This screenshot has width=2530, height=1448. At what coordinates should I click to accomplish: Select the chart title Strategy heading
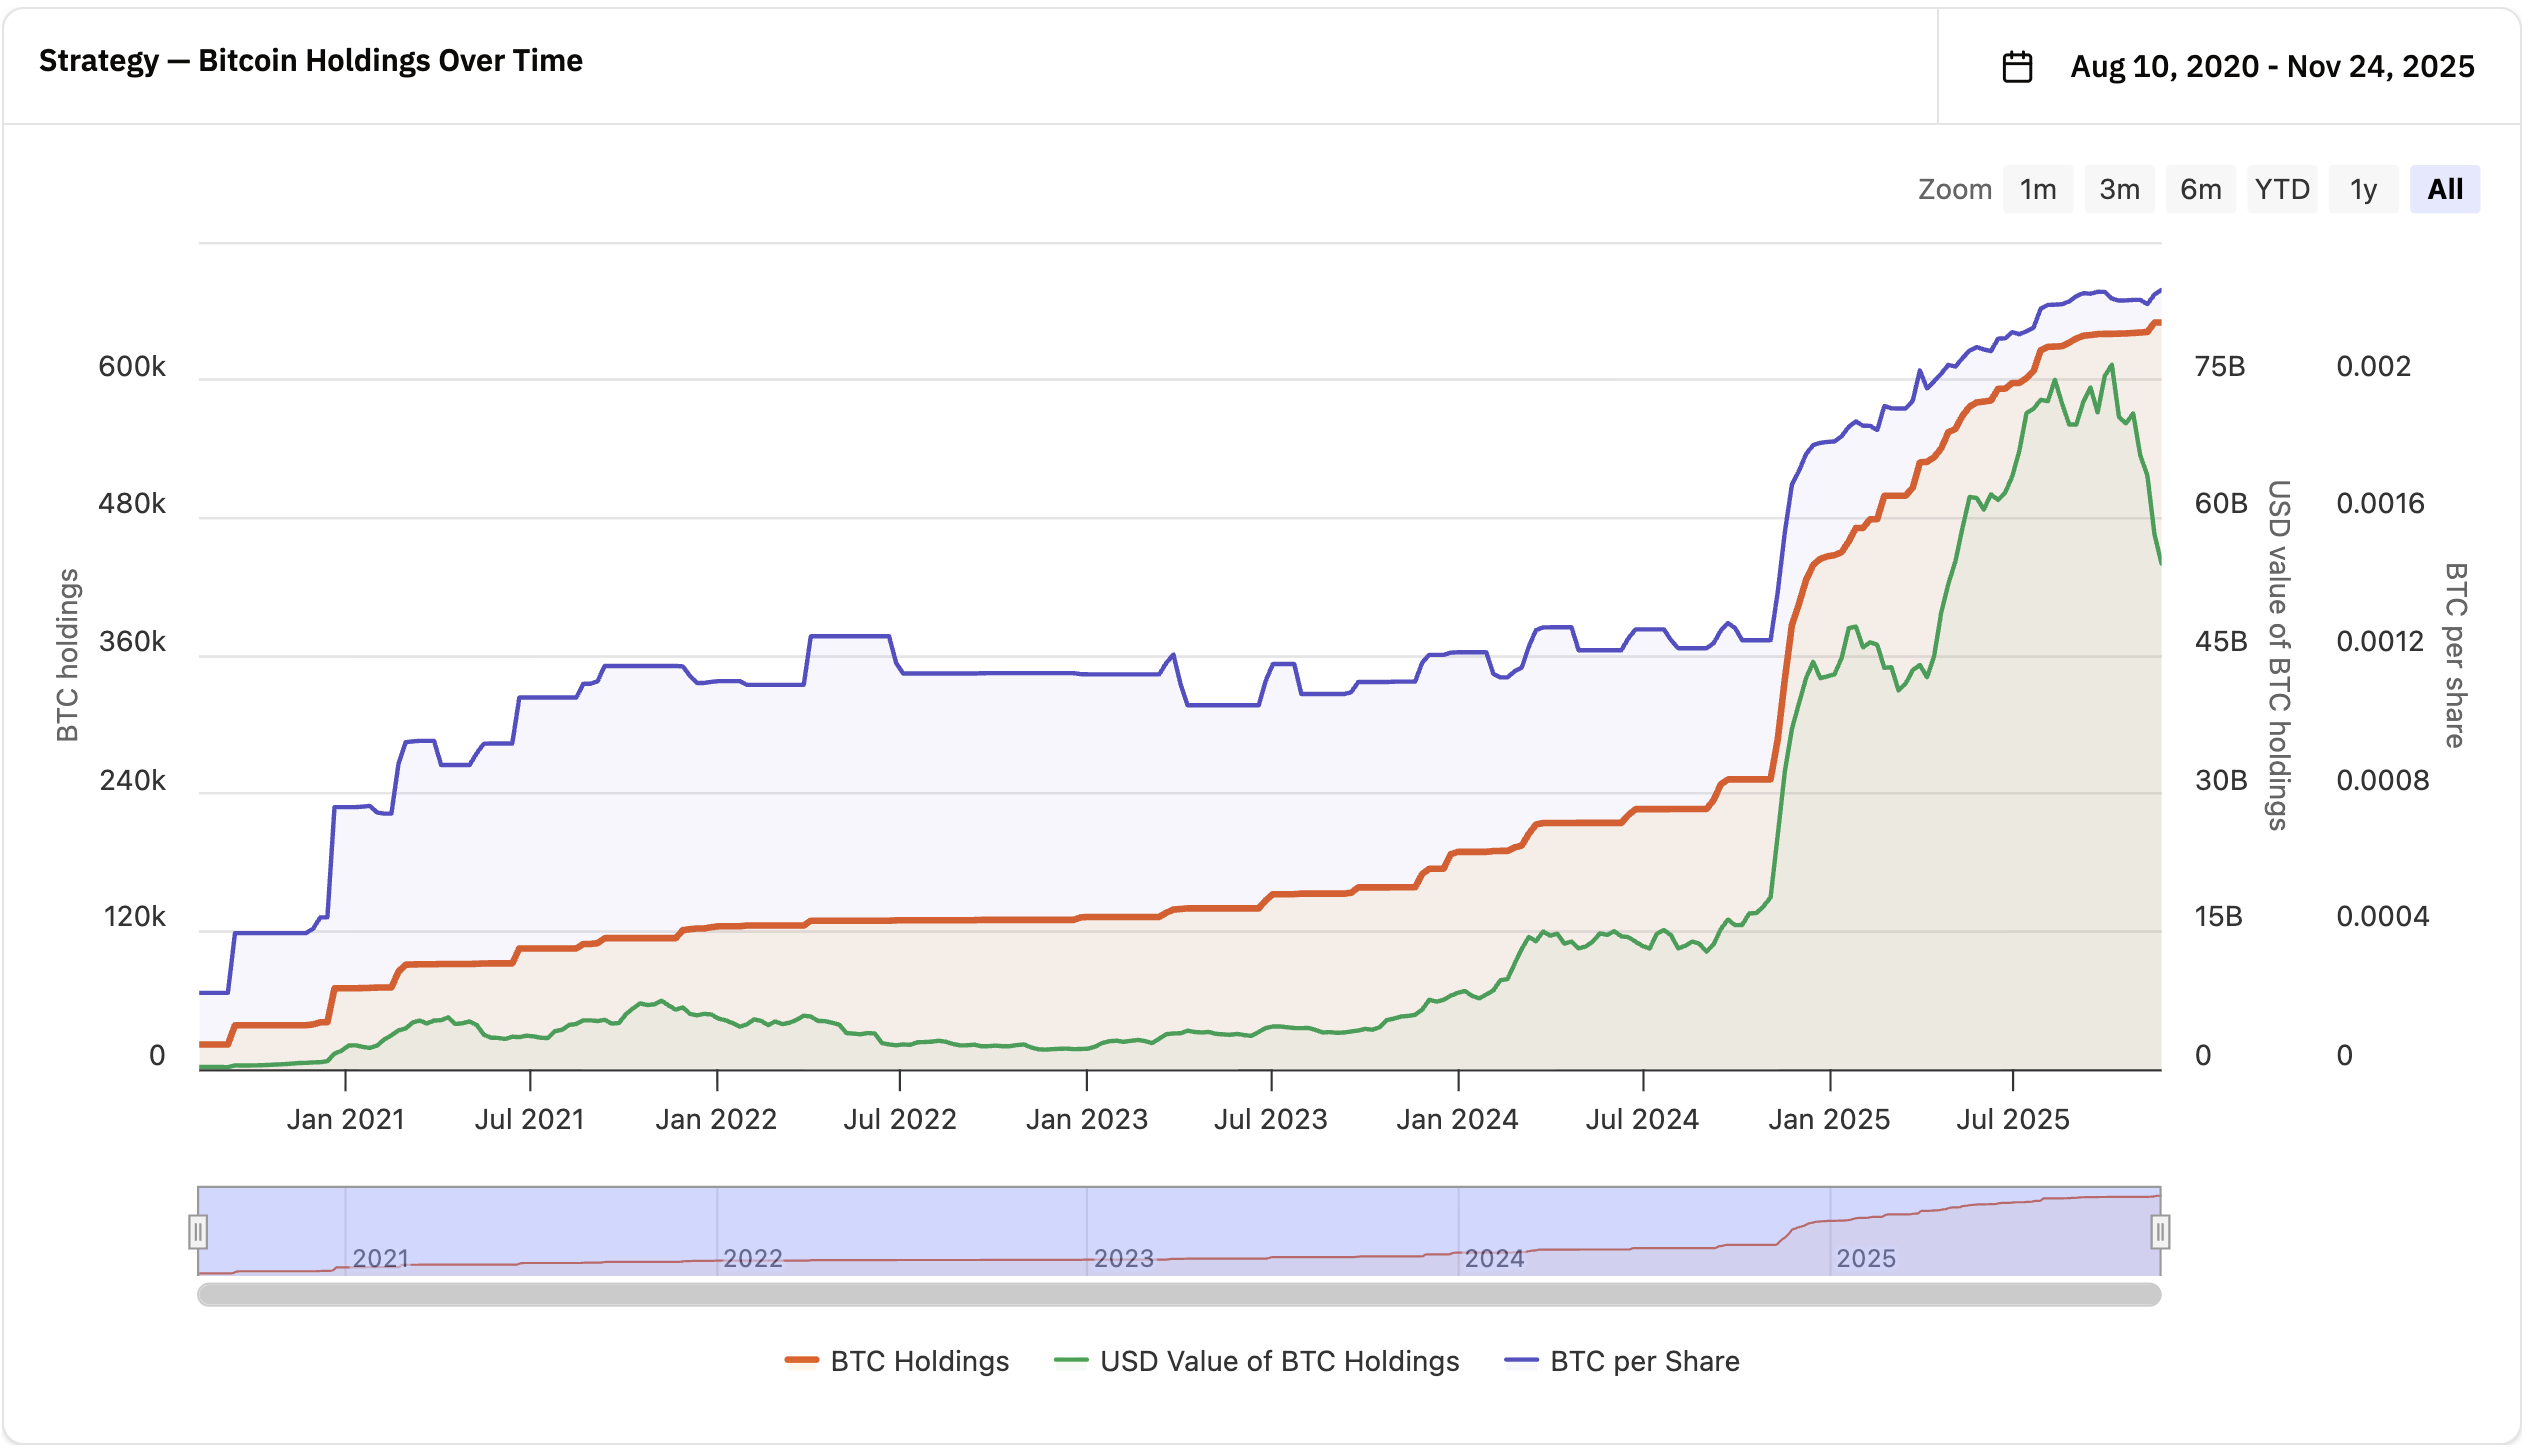(311, 60)
